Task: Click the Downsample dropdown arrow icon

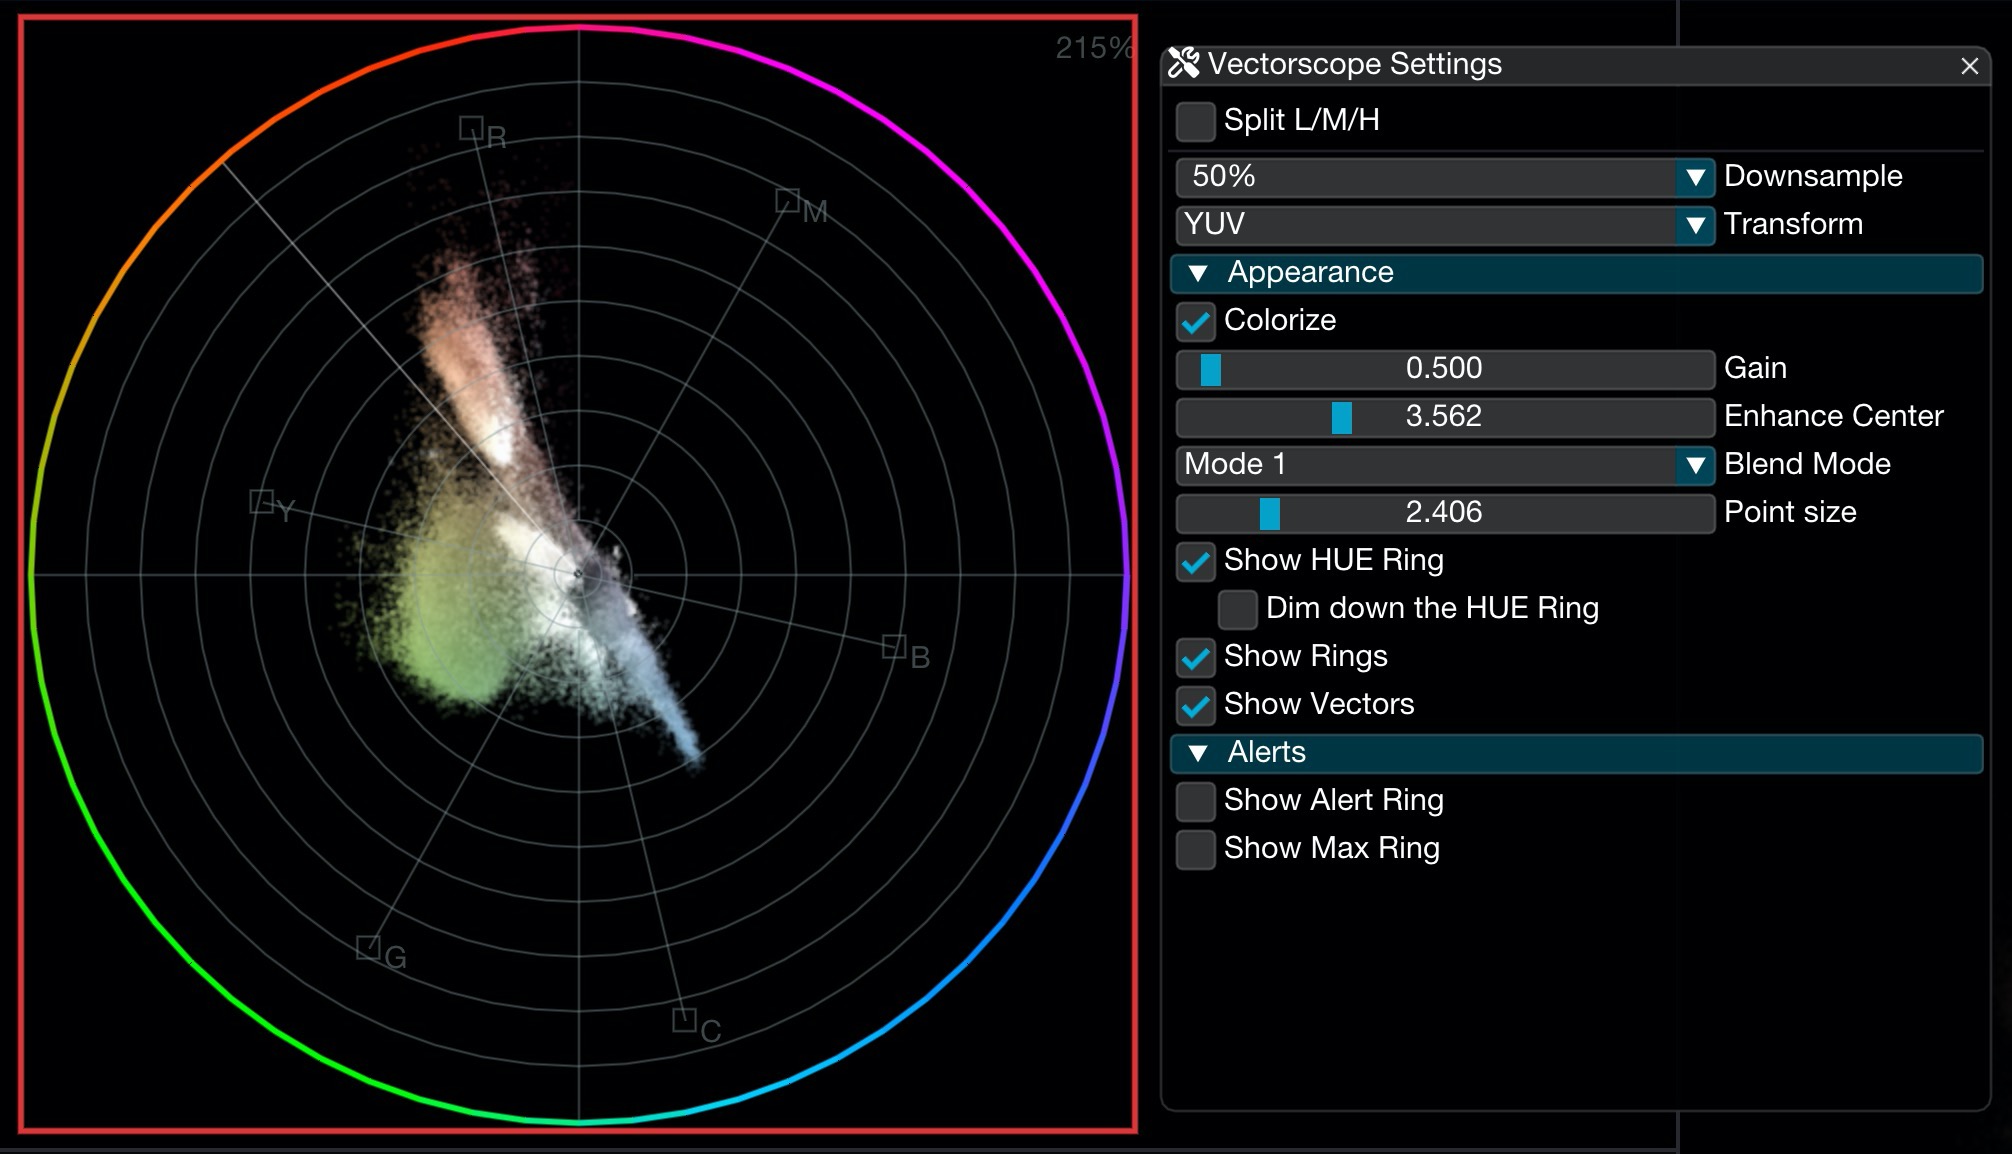Action: (x=1694, y=178)
